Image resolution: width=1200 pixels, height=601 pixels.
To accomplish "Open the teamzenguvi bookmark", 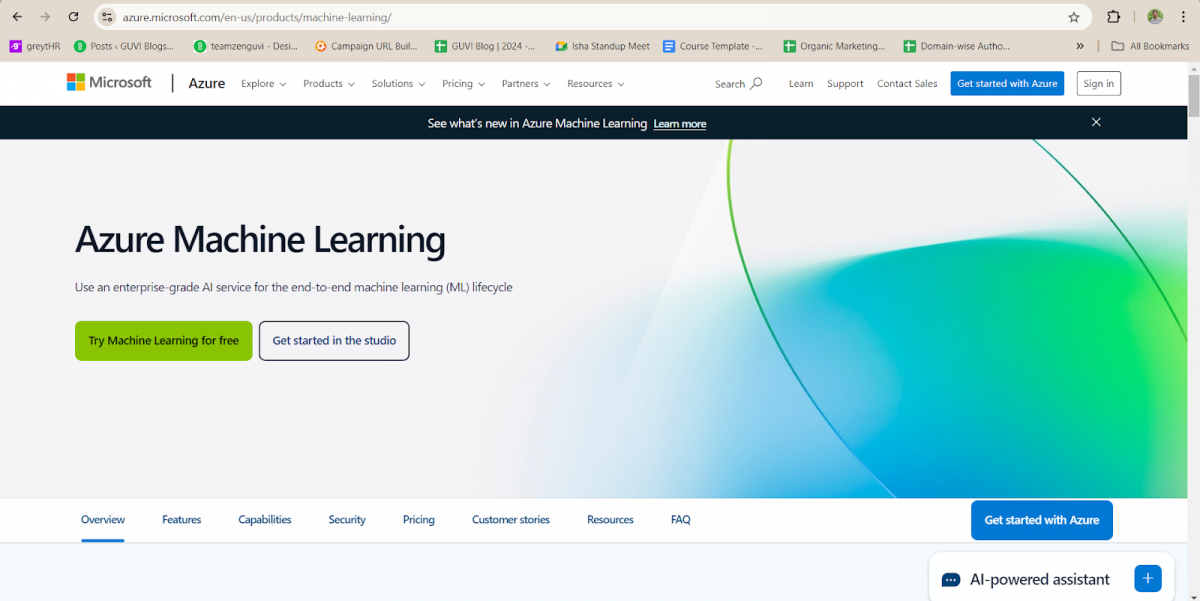I will click(x=246, y=46).
